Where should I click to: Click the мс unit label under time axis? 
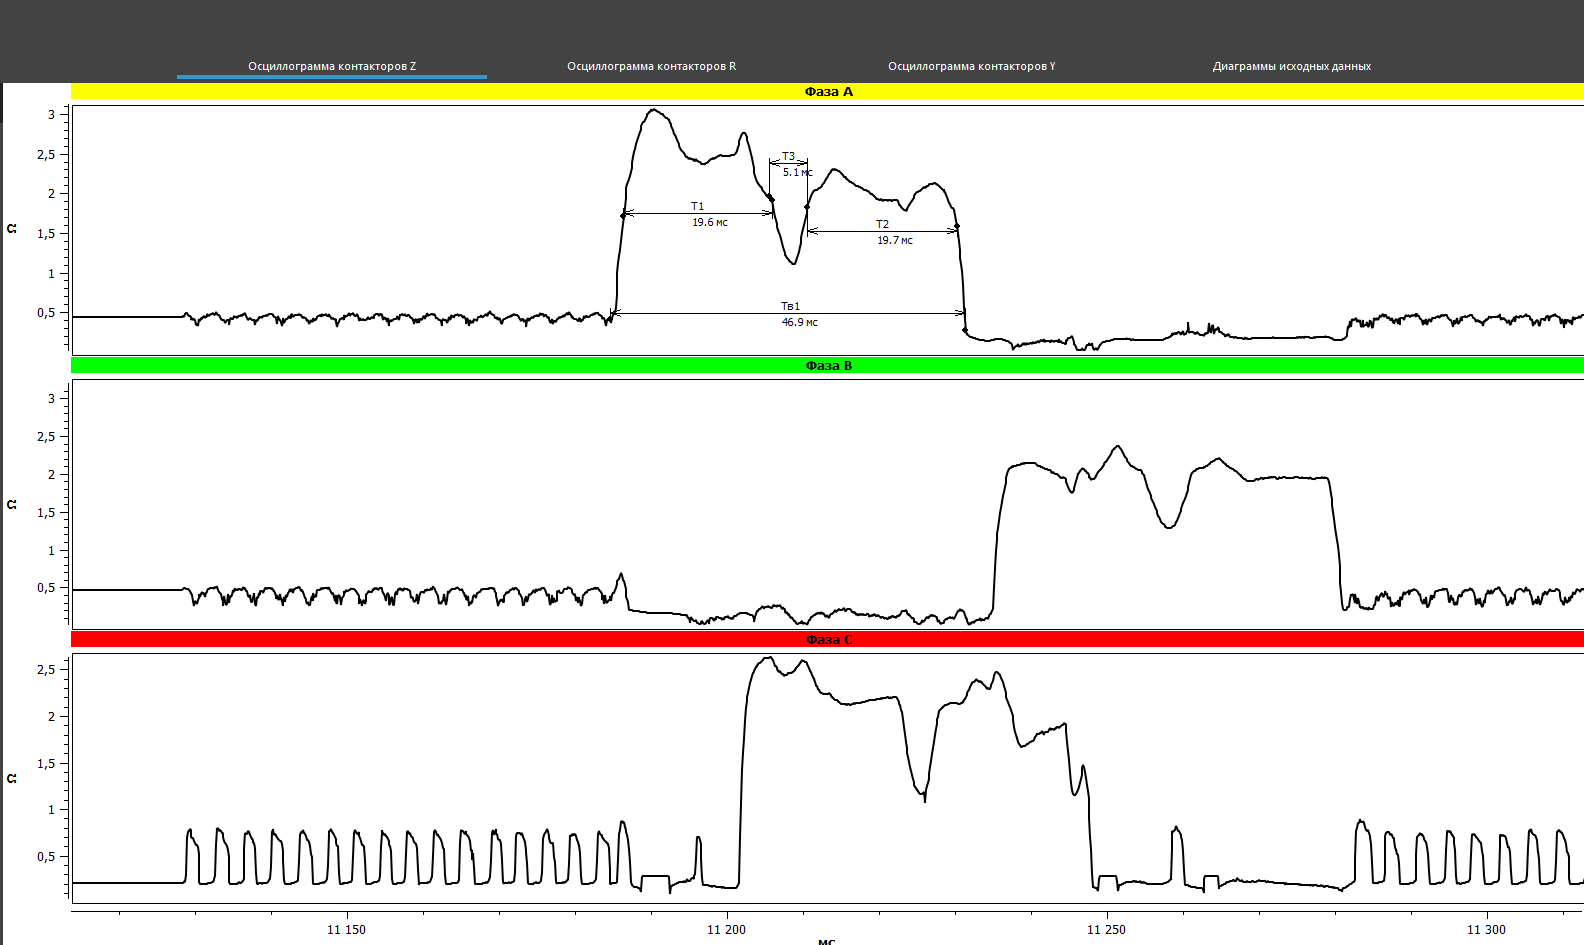pos(826,941)
